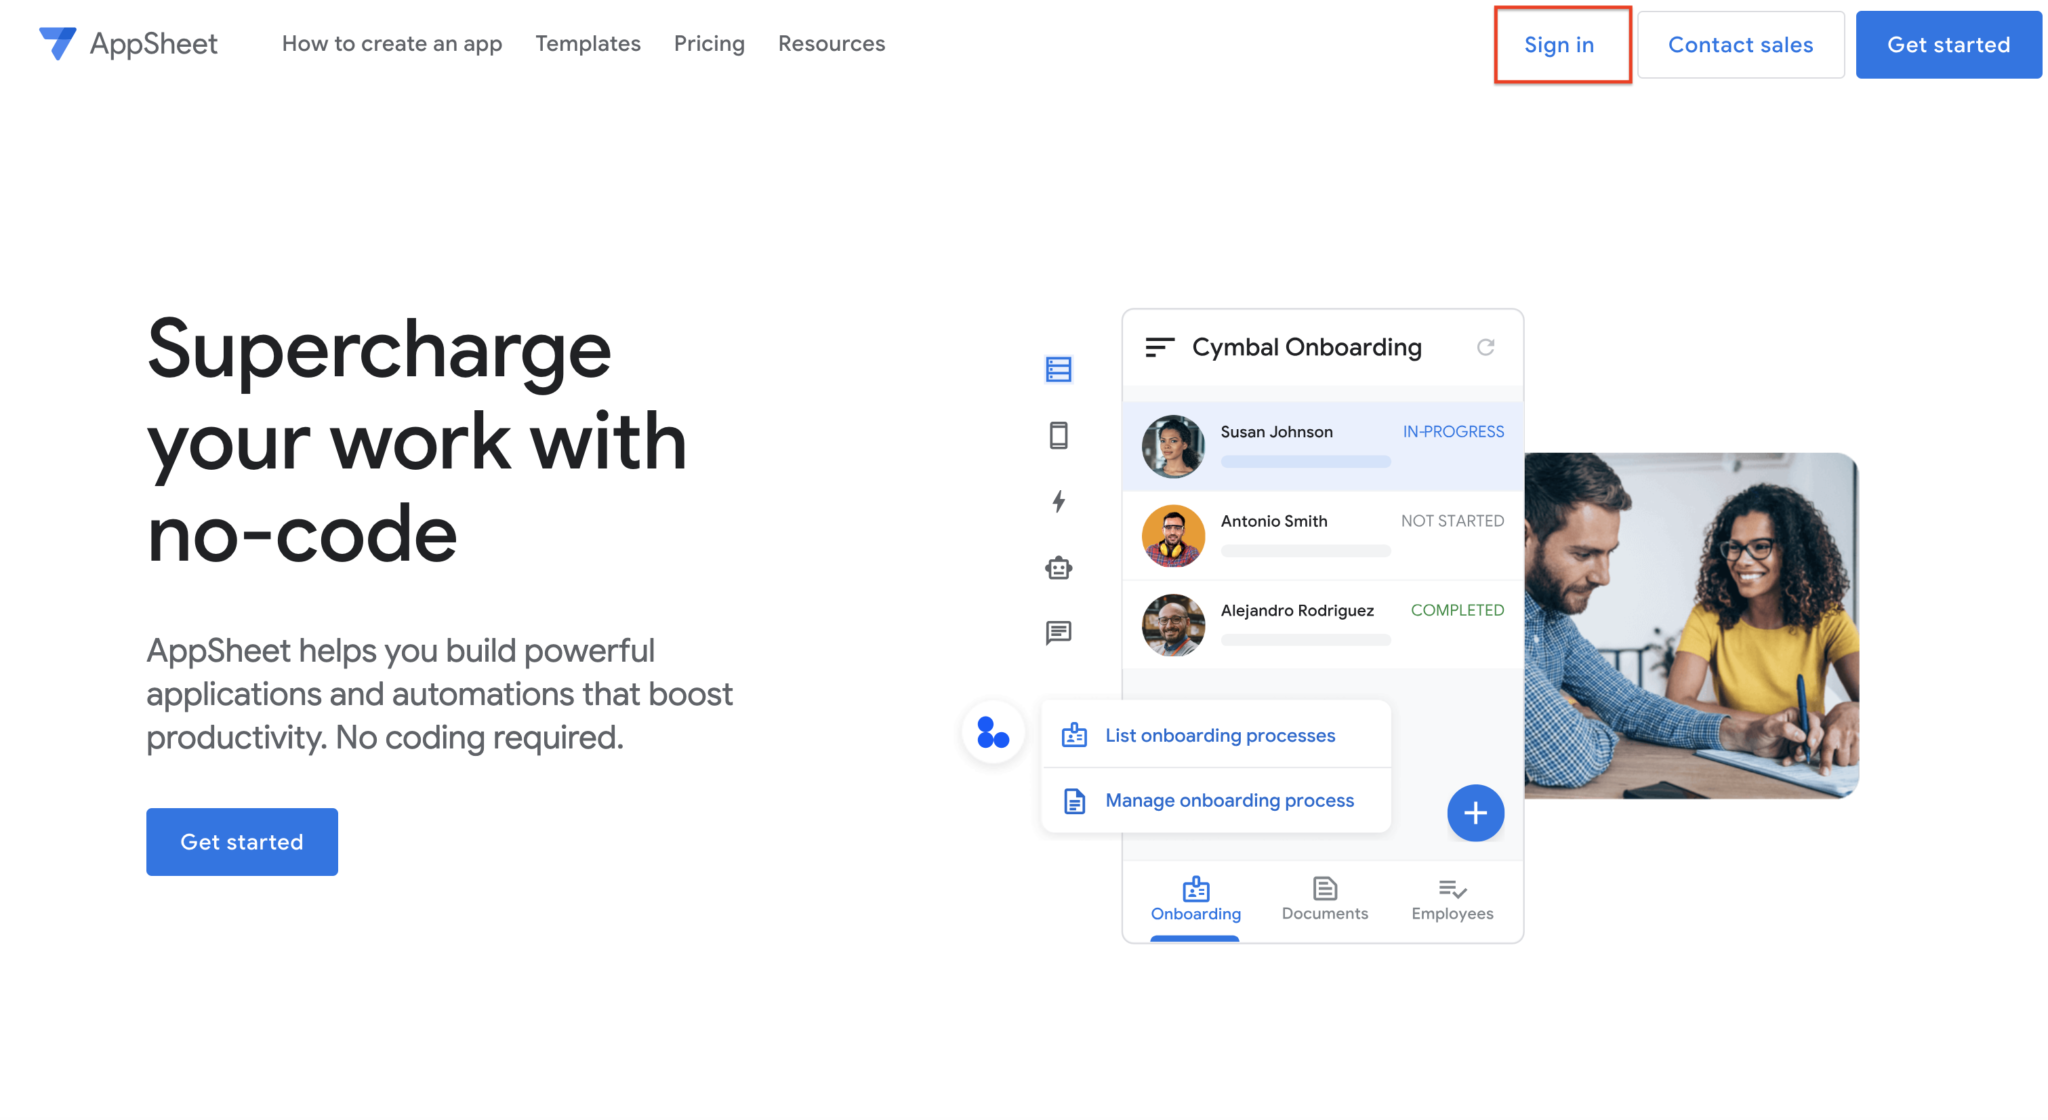Click the blue plus action button
The image size is (2048, 1120).
coord(1475,813)
